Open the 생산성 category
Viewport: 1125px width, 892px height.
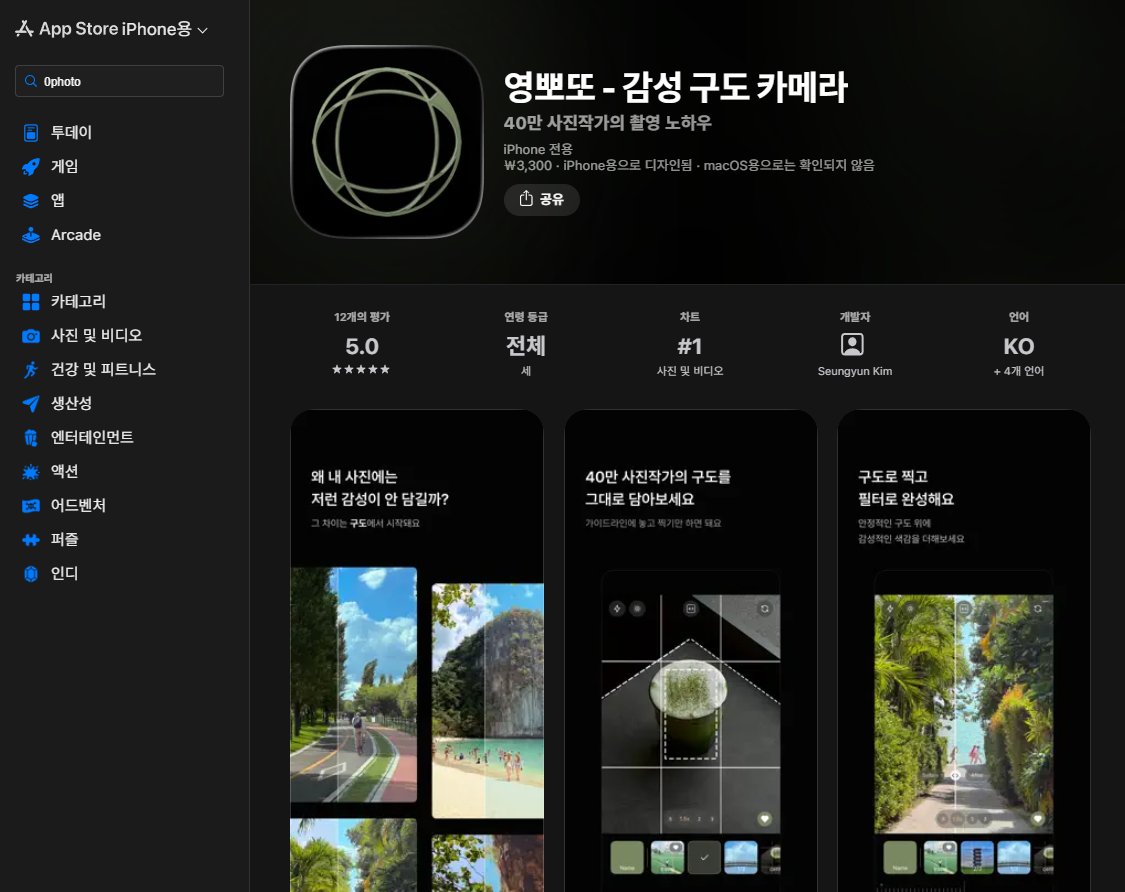coord(71,403)
